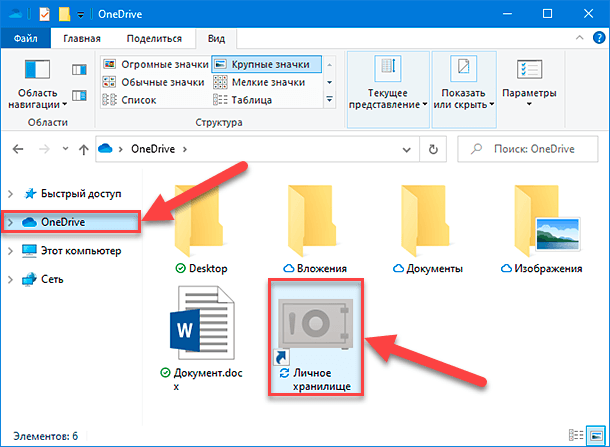The width and height of the screenshot is (610, 447).
Task: Select the Вид ribbon tab
Action: 216,39
